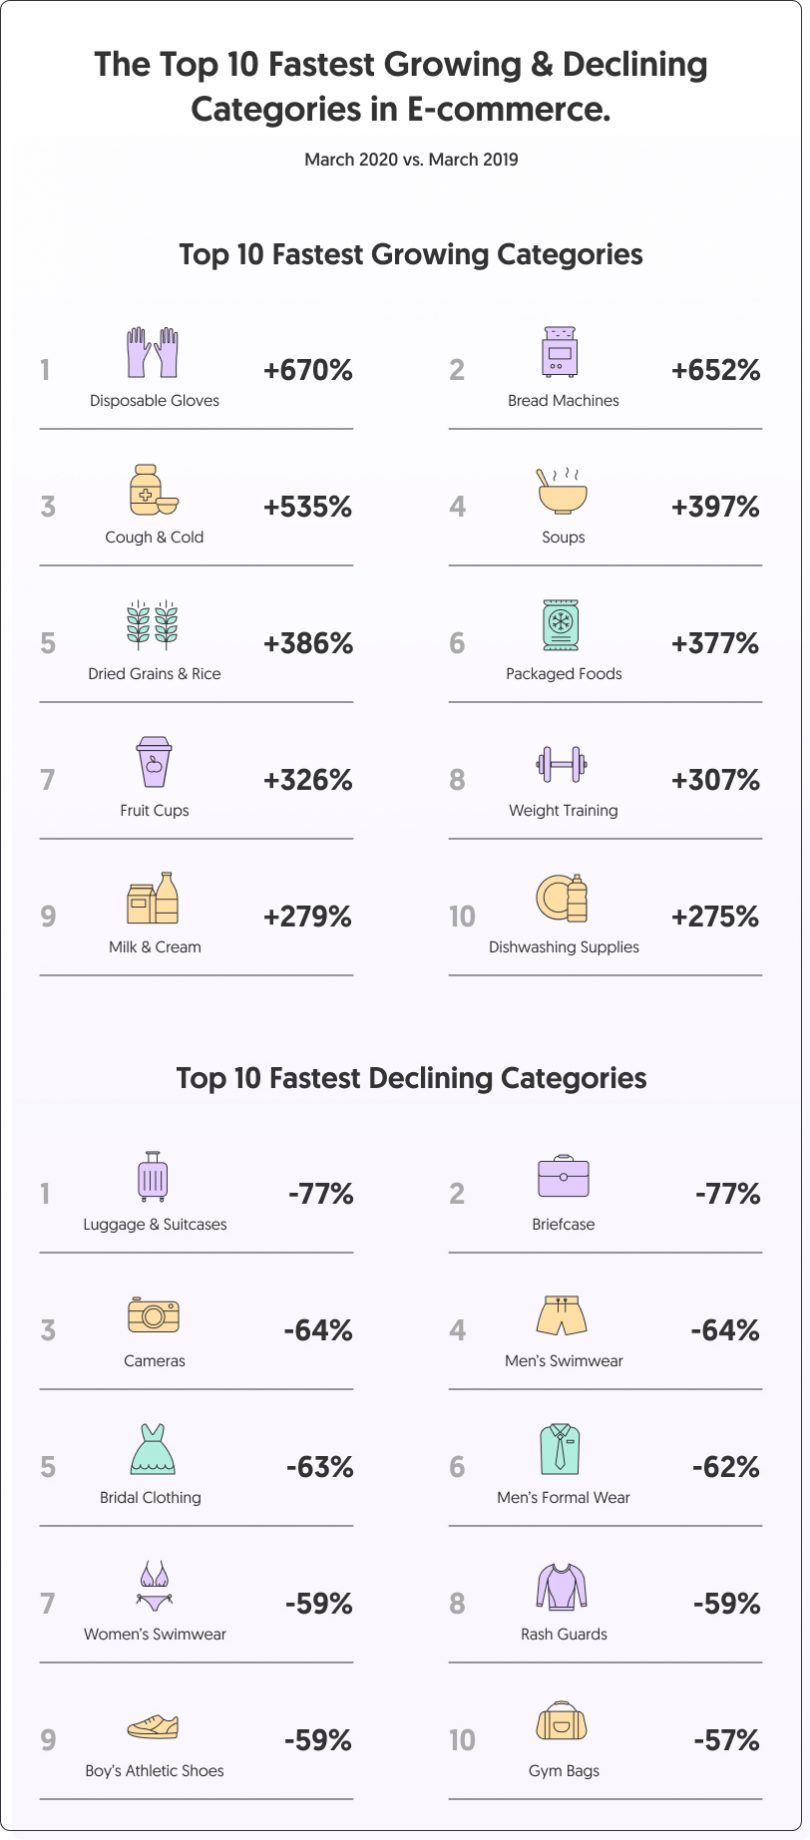The image size is (810, 1840).
Task: Select the Fruit Cups icon
Action: [x=154, y=762]
